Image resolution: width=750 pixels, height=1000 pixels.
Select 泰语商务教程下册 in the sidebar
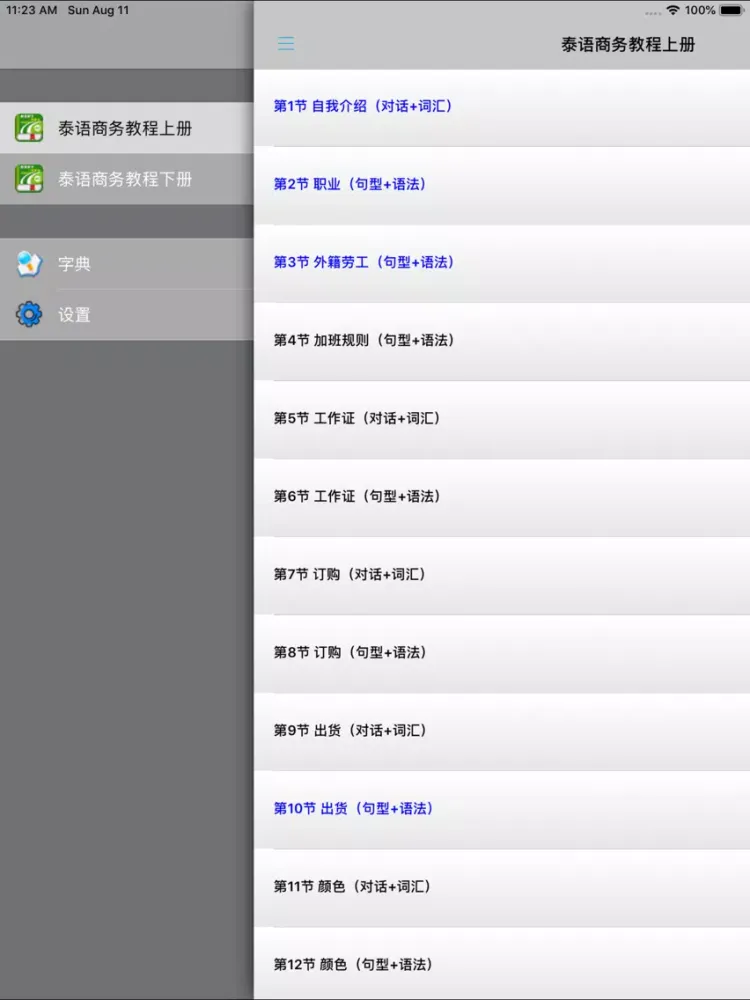pyautogui.click(x=126, y=179)
